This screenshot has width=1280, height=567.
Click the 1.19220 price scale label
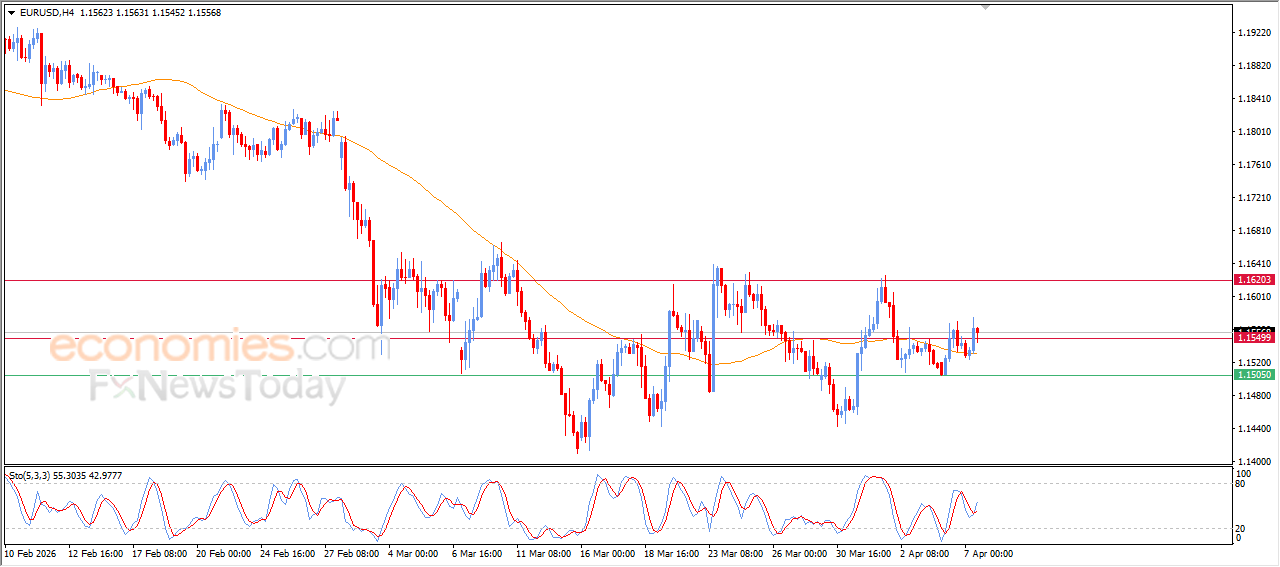coord(1254,33)
